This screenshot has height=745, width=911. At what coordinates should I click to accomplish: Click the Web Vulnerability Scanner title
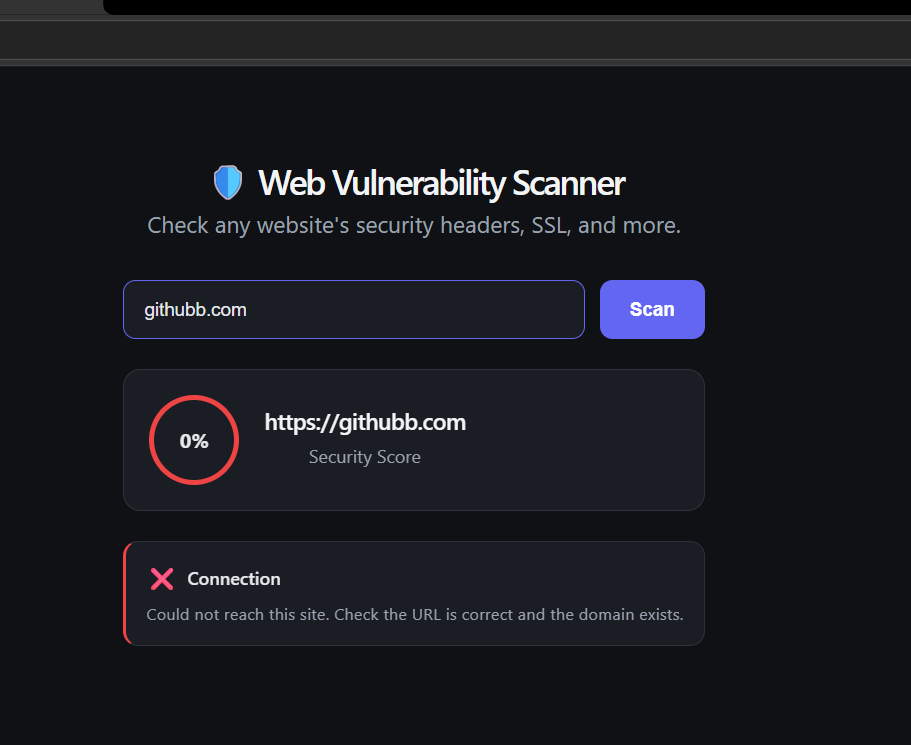tap(442, 183)
